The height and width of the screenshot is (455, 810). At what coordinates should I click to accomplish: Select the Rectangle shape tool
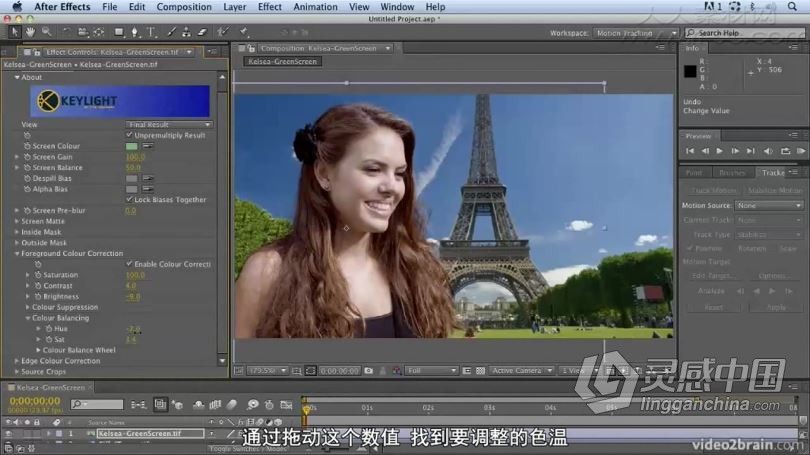tap(119, 32)
